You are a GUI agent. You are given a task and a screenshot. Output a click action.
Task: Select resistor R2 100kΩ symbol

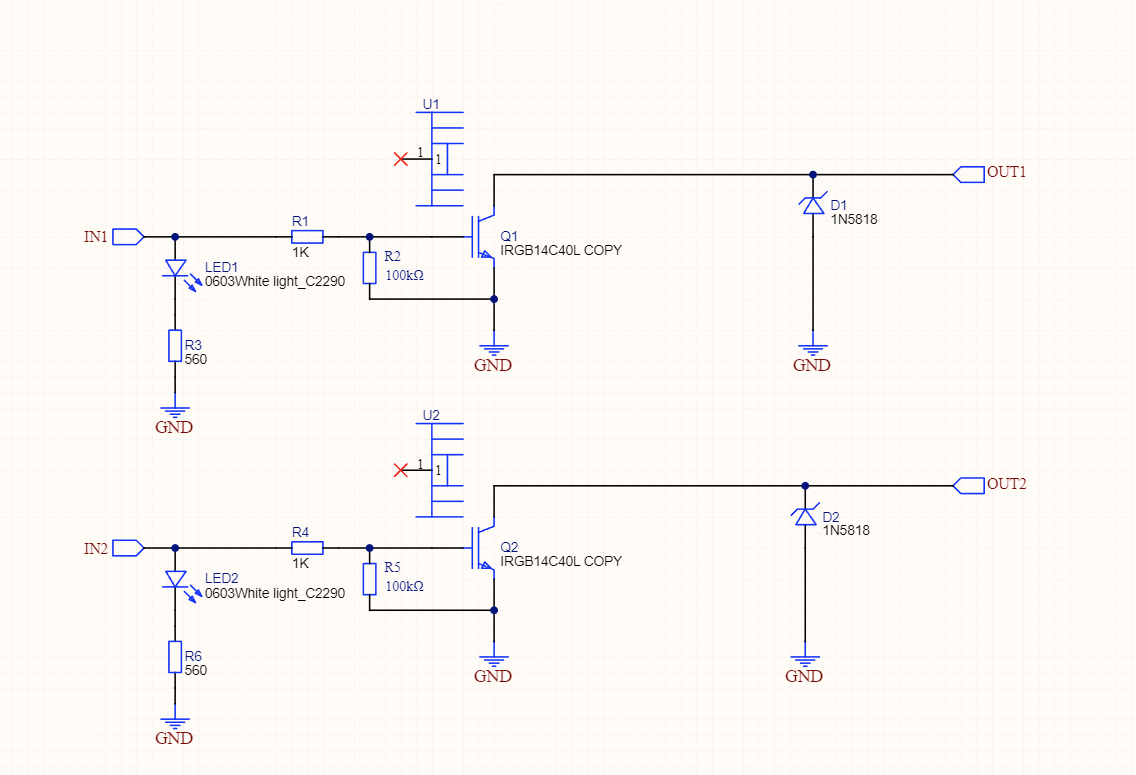click(x=369, y=268)
